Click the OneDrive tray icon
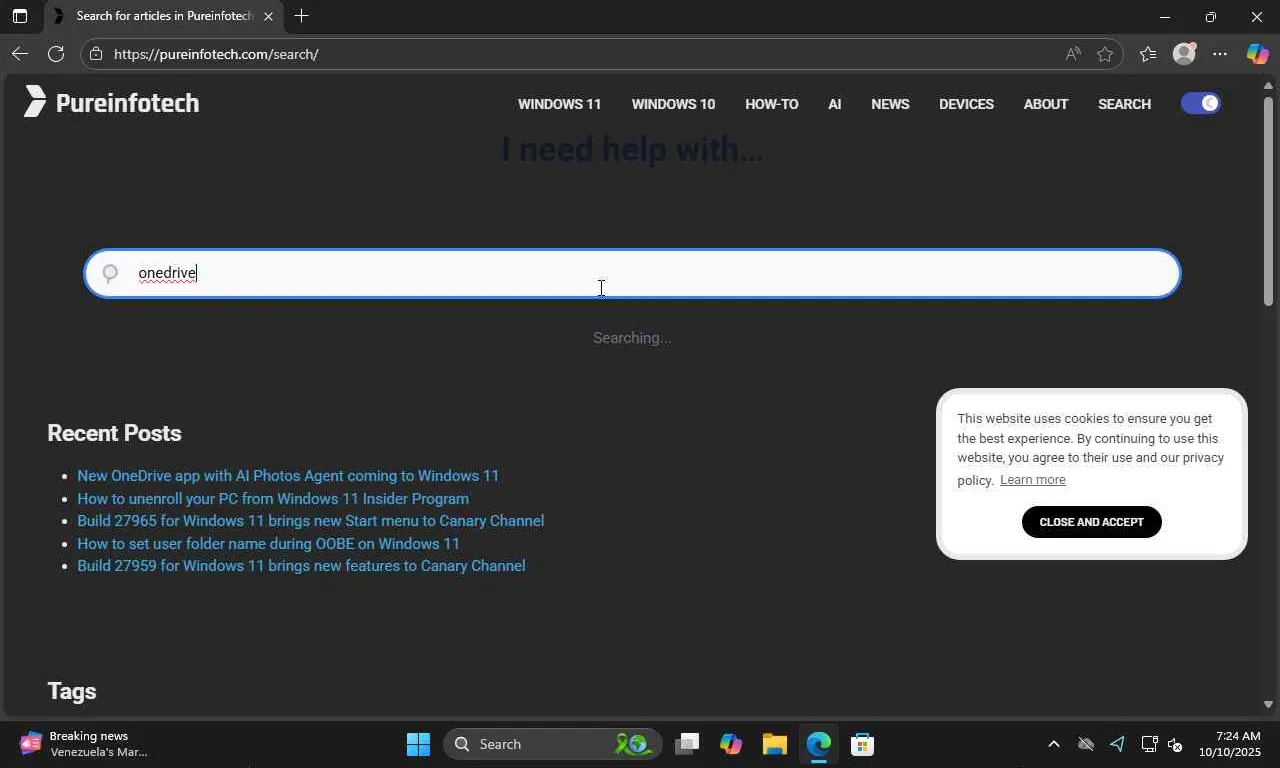Viewport: 1280px width, 768px height. click(x=1085, y=744)
